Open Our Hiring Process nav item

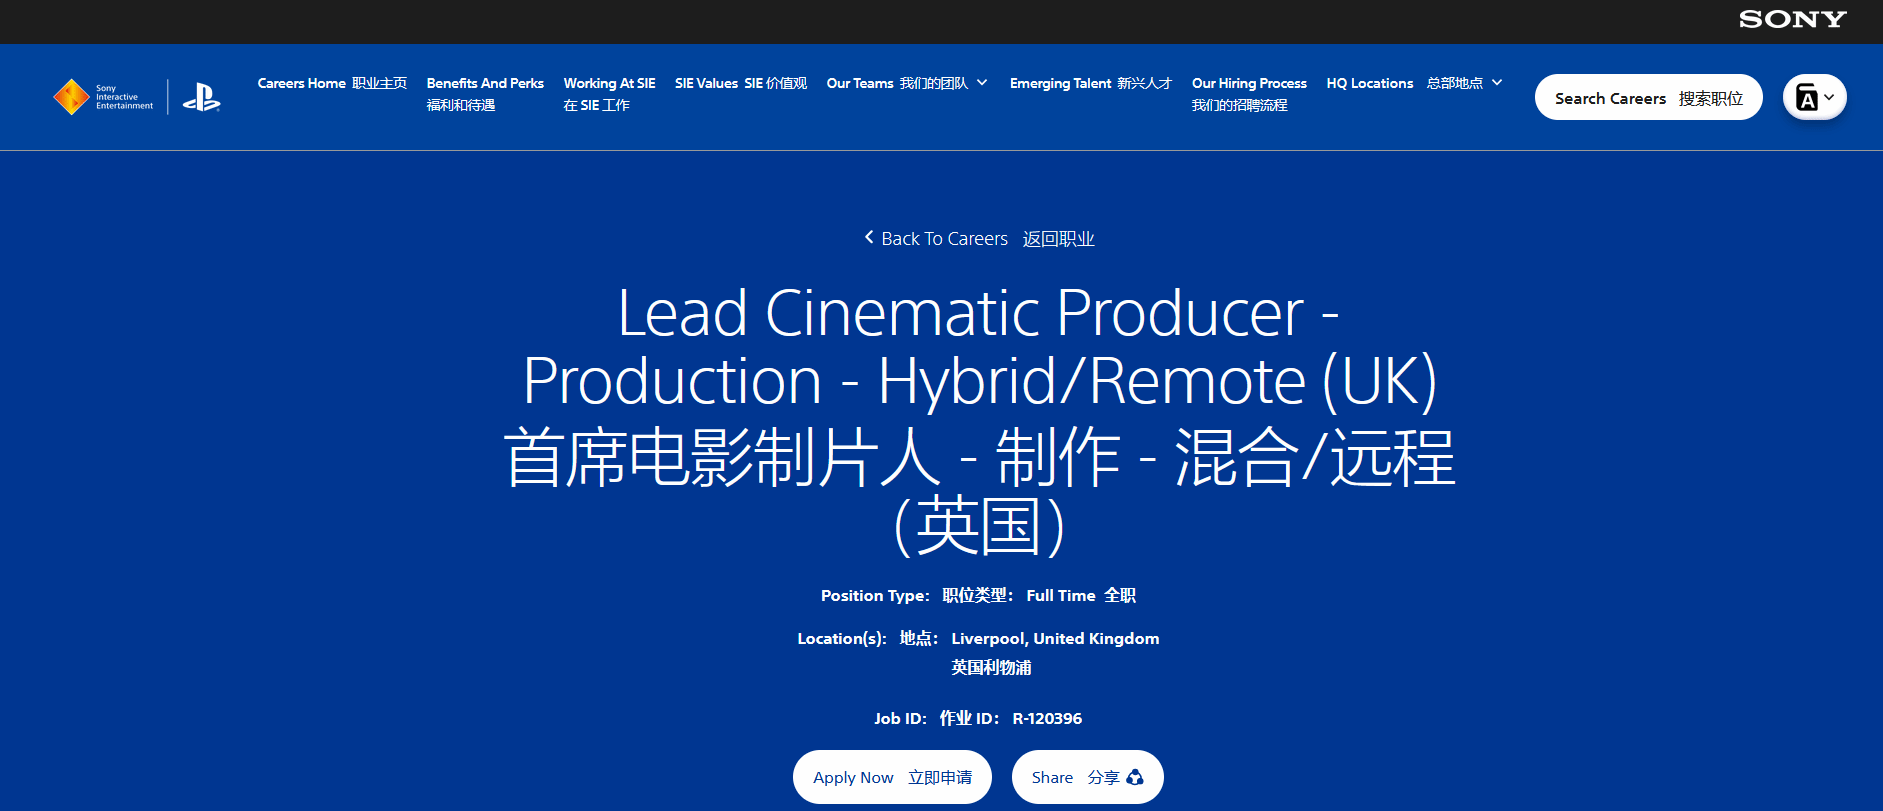coord(1249,94)
